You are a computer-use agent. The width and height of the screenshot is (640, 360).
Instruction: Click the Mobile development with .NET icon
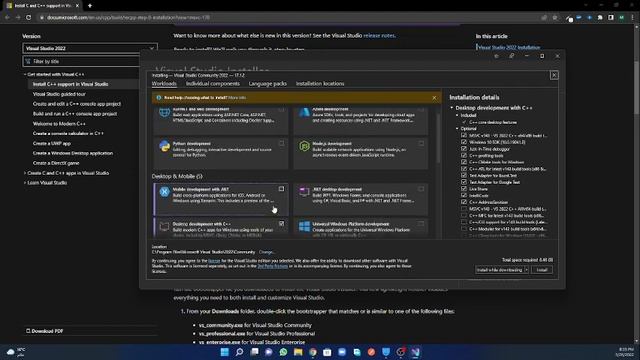pos(164,192)
